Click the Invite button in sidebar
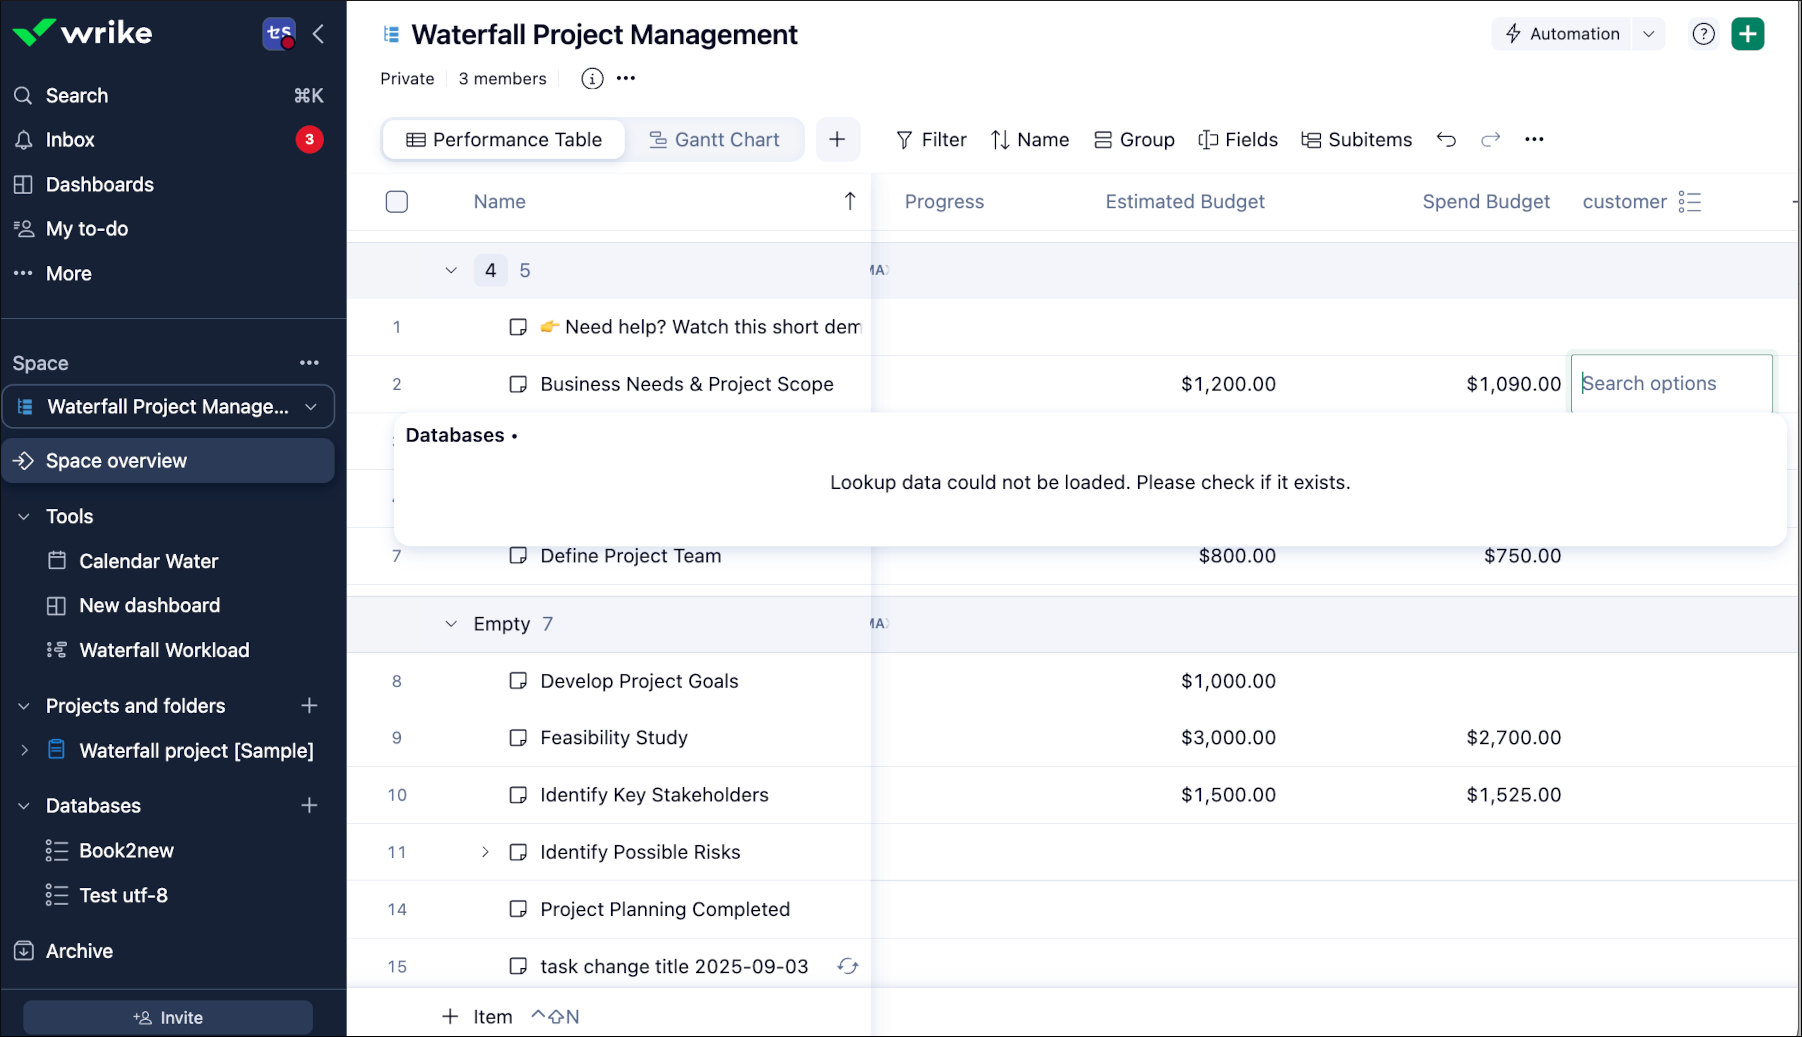Image resolution: width=1802 pixels, height=1037 pixels. [167, 1016]
